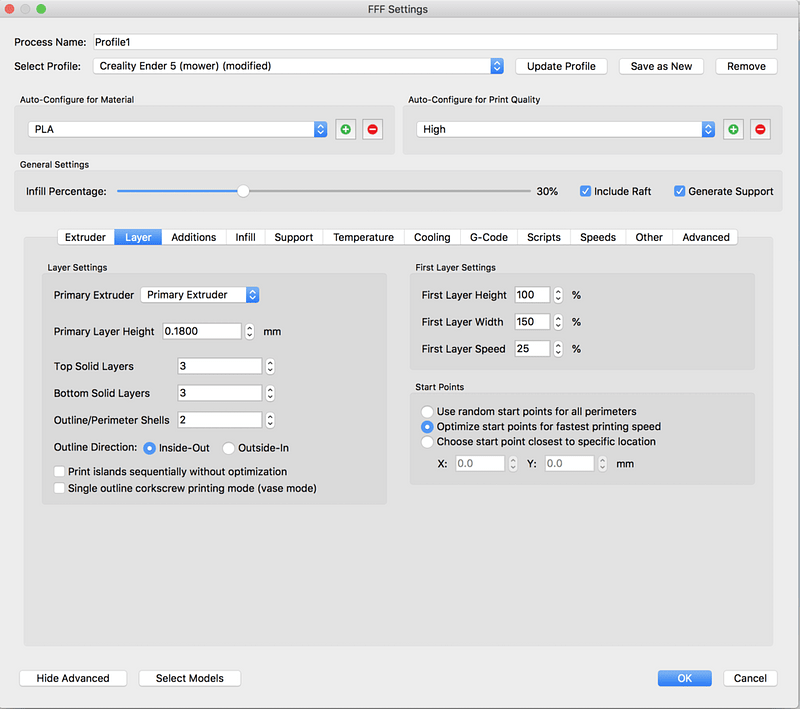Click the Outline/Perimeter Shells value field
The width and height of the screenshot is (800, 709).
click(x=219, y=420)
